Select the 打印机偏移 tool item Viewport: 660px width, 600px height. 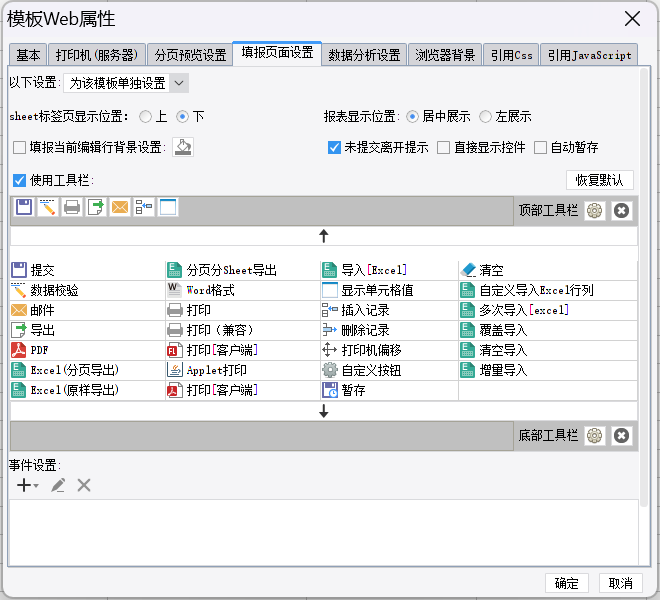pos(389,350)
